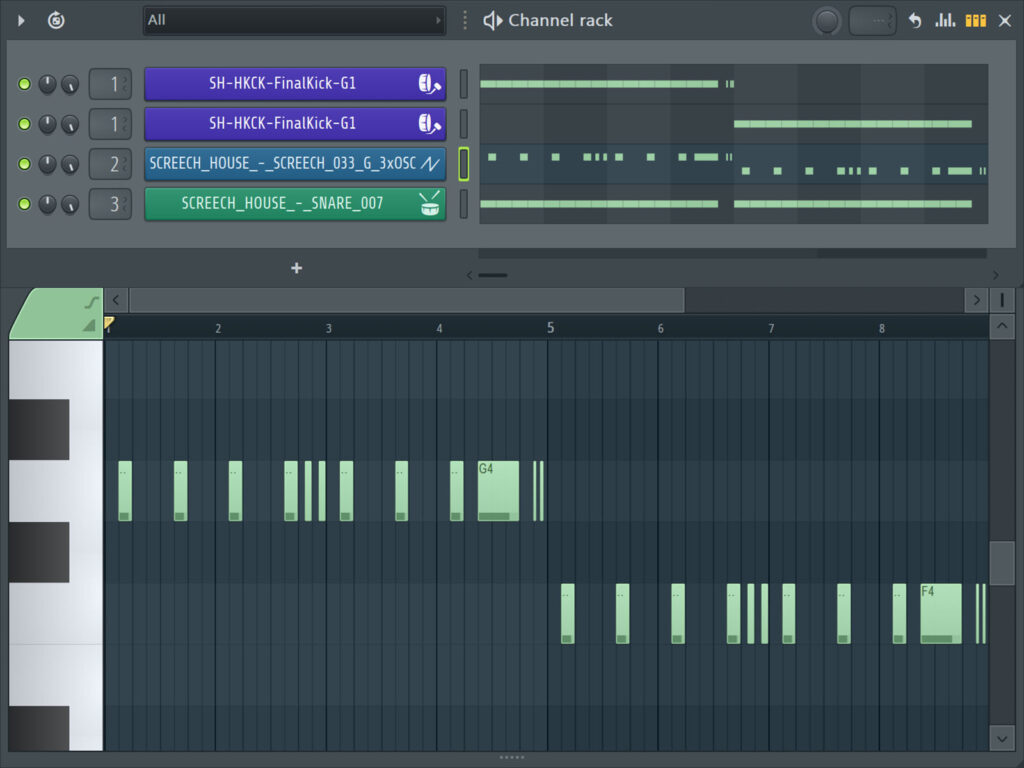Viewport: 1024px width, 768px height.
Task: Click mixer track number 2 box
Action: coord(110,164)
